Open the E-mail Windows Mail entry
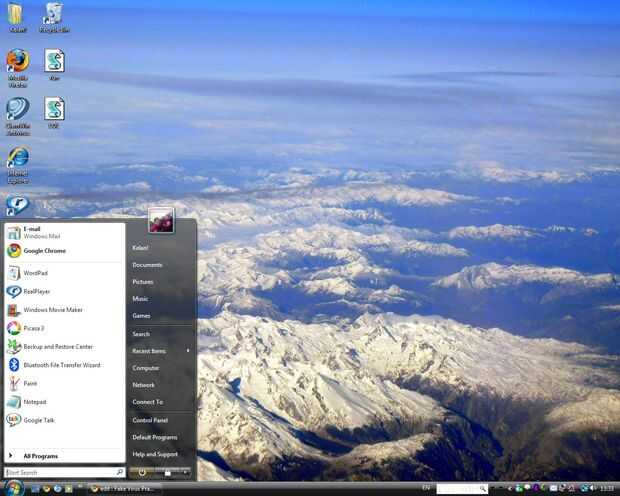Image resolution: width=620 pixels, height=496 pixels. 64,233
